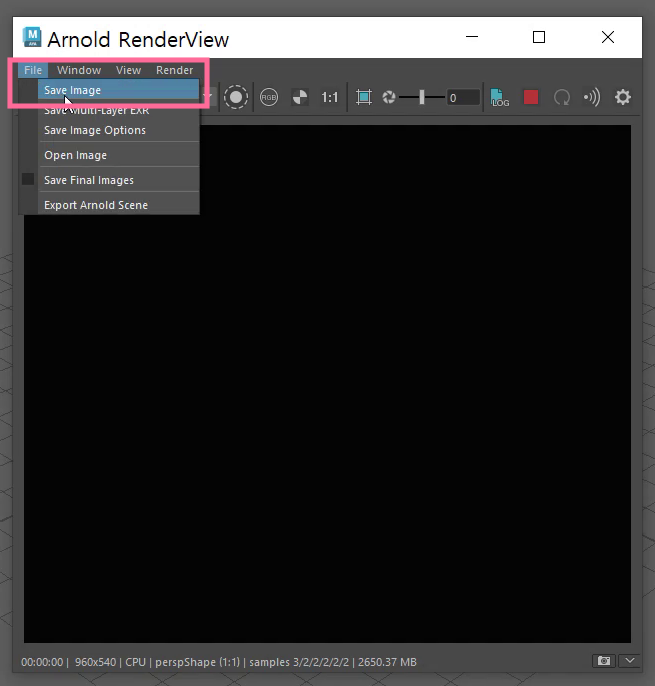This screenshot has height=686, width=655.
Task: Stop the render with red square
Action: pos(531,97)
